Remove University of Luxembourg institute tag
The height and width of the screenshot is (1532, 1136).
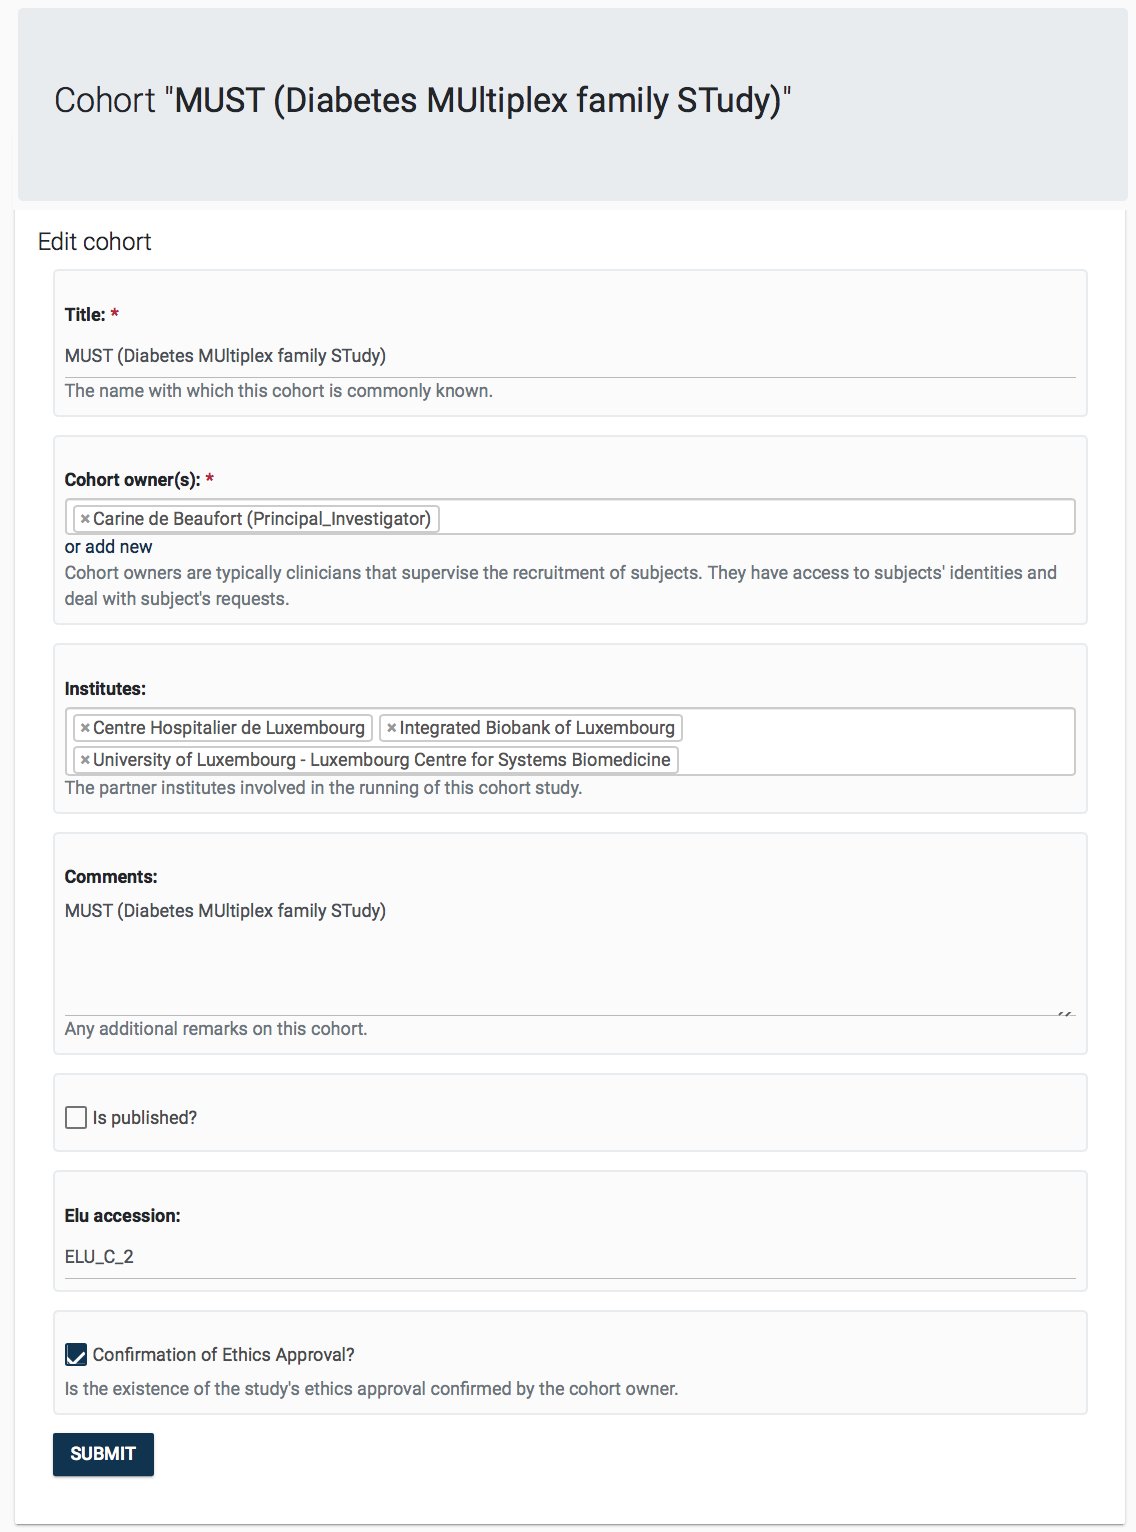(x=85, y=760)
